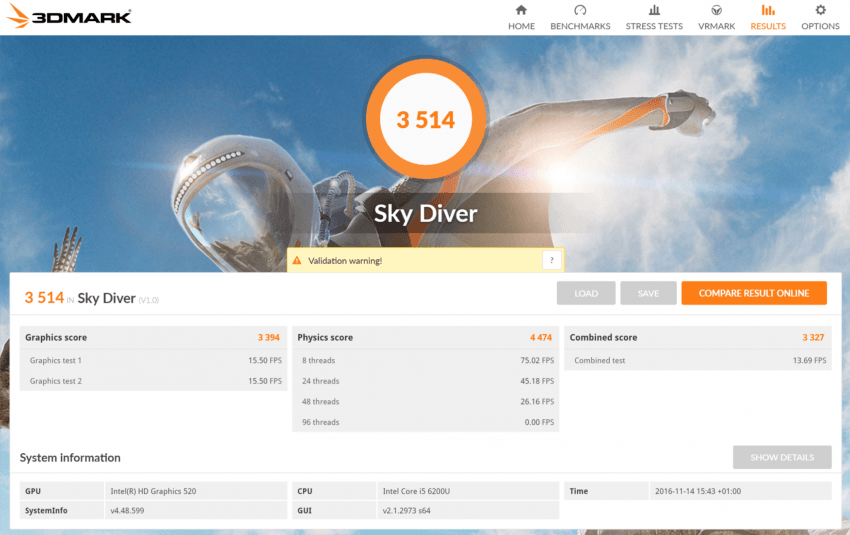Open validation warning help question mark
This screenshot has height=535, width=850.
(552, 260)
